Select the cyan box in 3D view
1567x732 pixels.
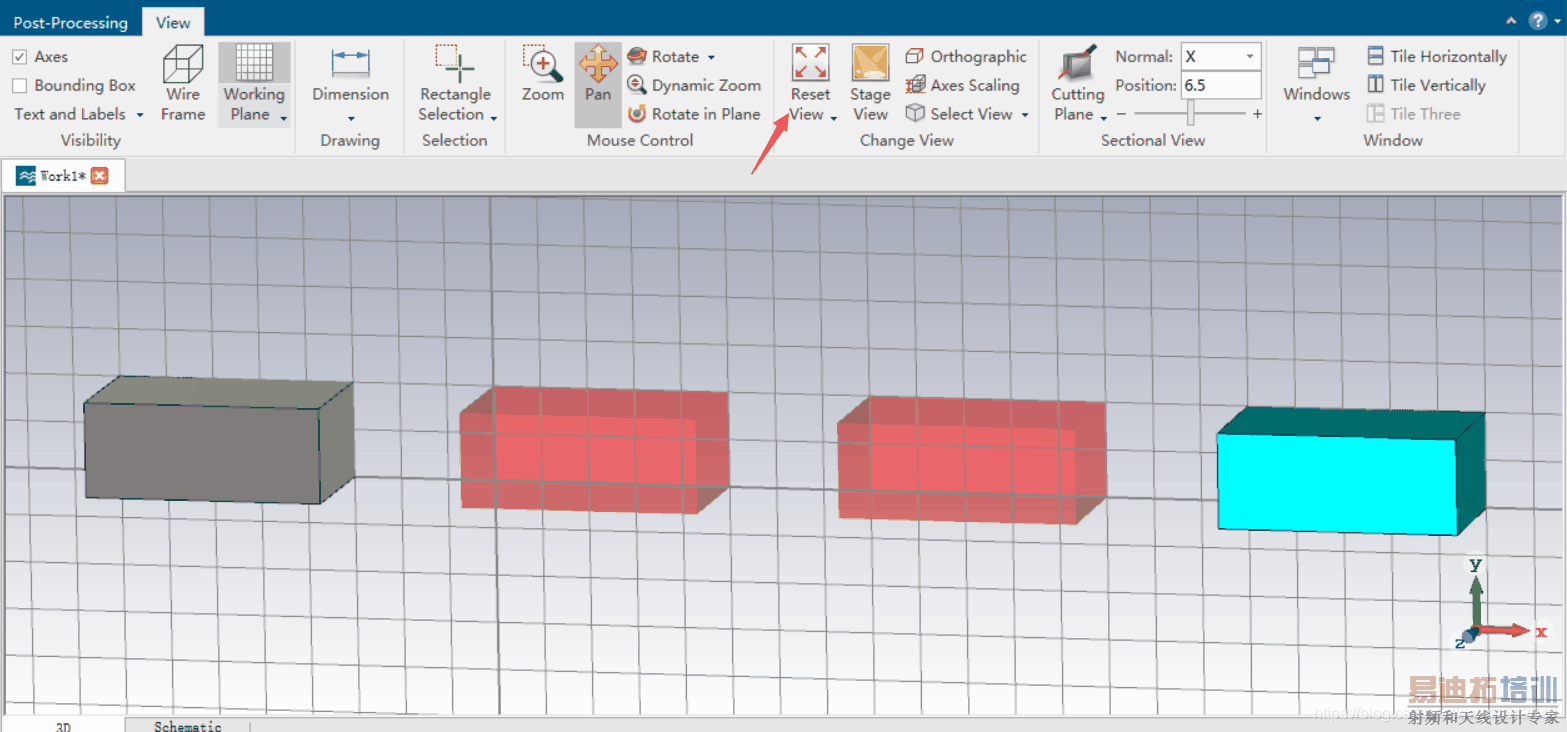[x=1350, y=471]
